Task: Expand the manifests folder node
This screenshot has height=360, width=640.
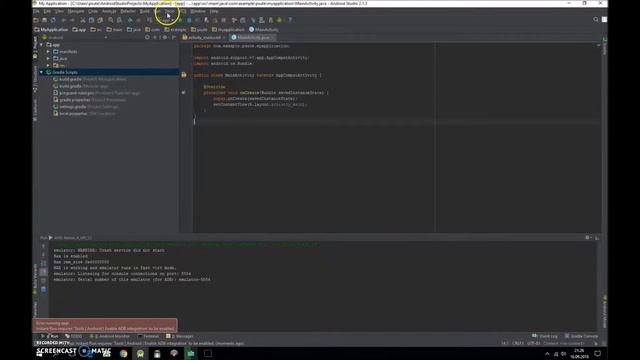Action: [48, 51]
